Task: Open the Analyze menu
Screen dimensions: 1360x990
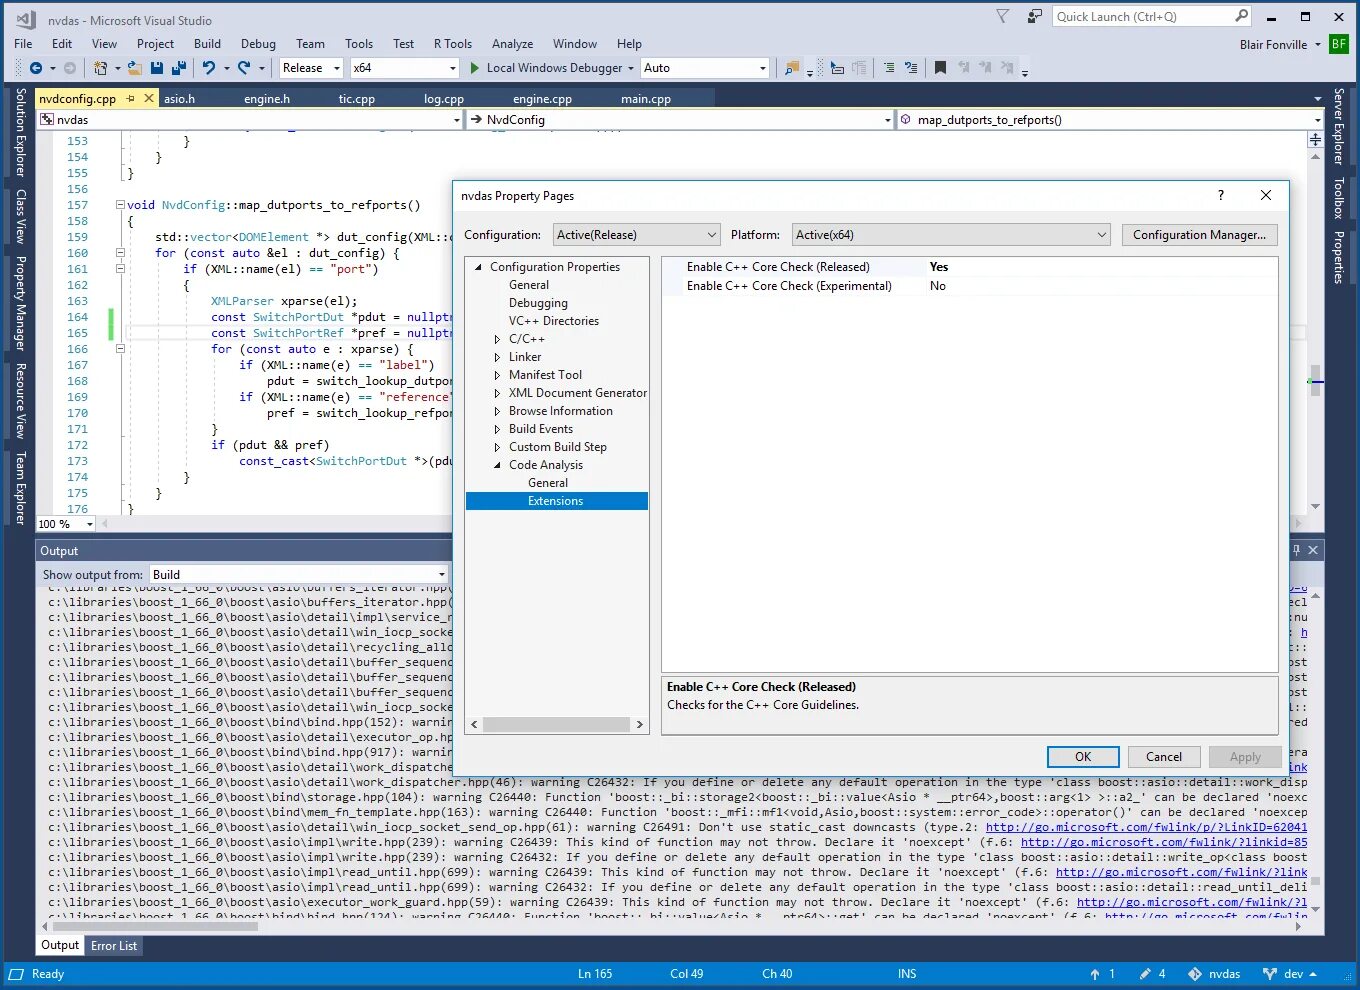Action: [512, 44]
